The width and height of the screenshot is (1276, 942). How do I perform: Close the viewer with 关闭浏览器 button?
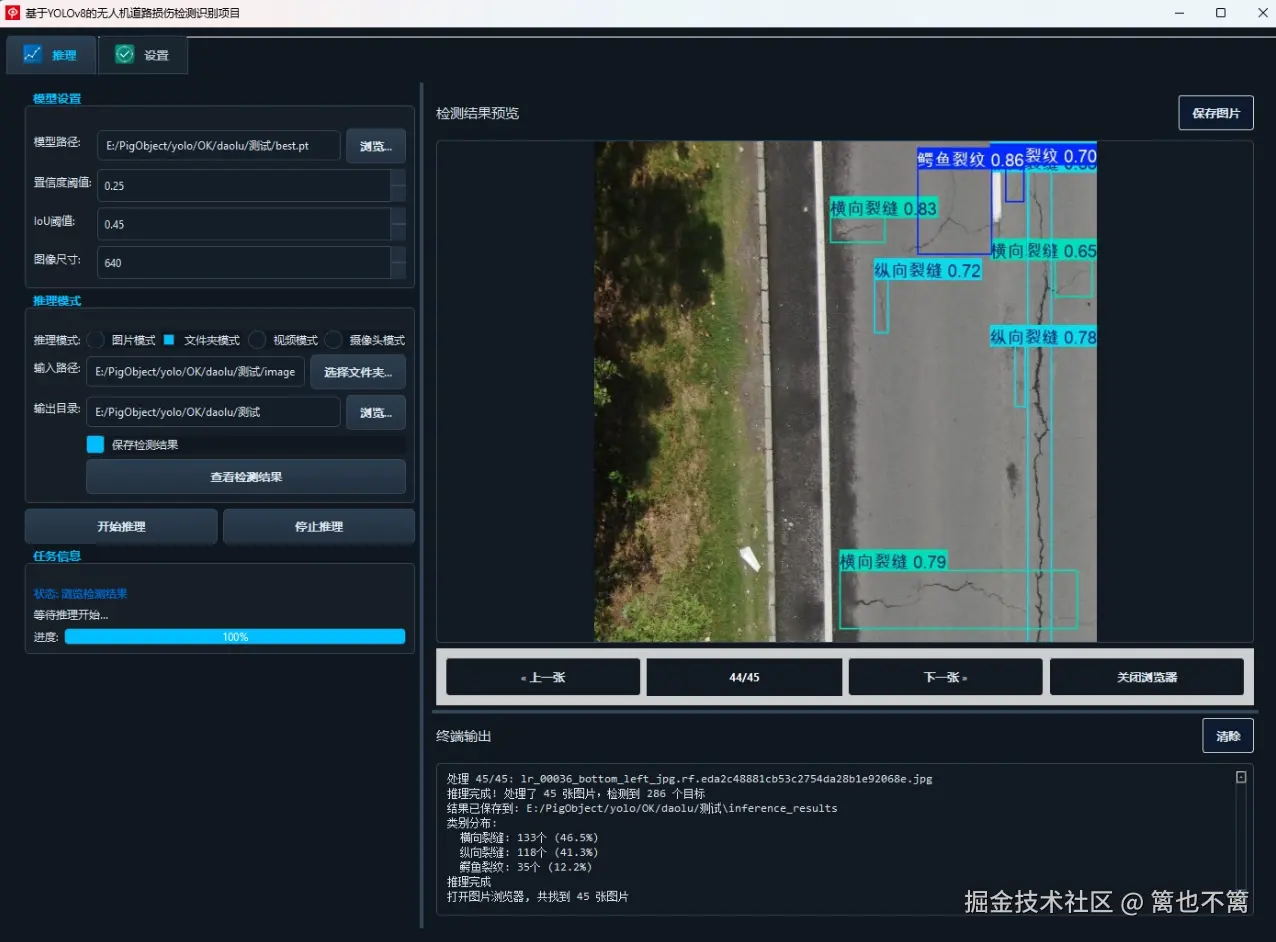pos(1147,677)
